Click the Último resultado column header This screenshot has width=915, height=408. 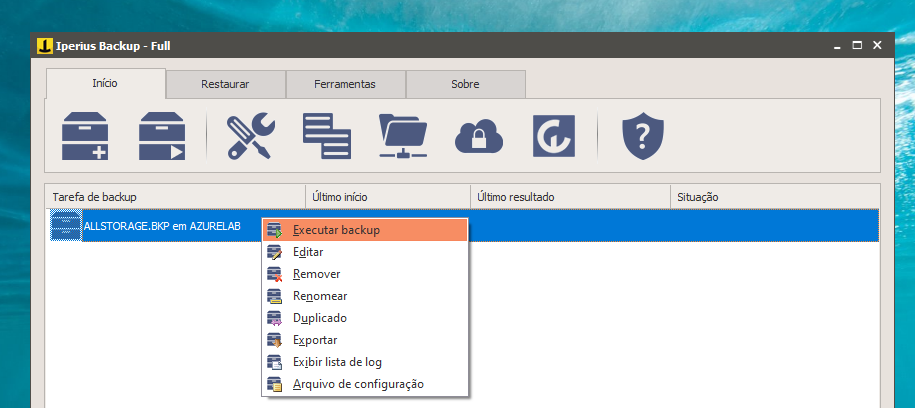[x=571, y=197]
